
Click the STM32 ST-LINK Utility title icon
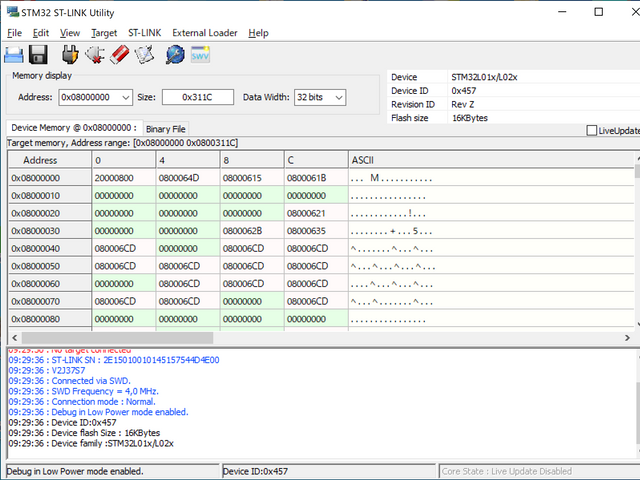(x=13, y=12)
